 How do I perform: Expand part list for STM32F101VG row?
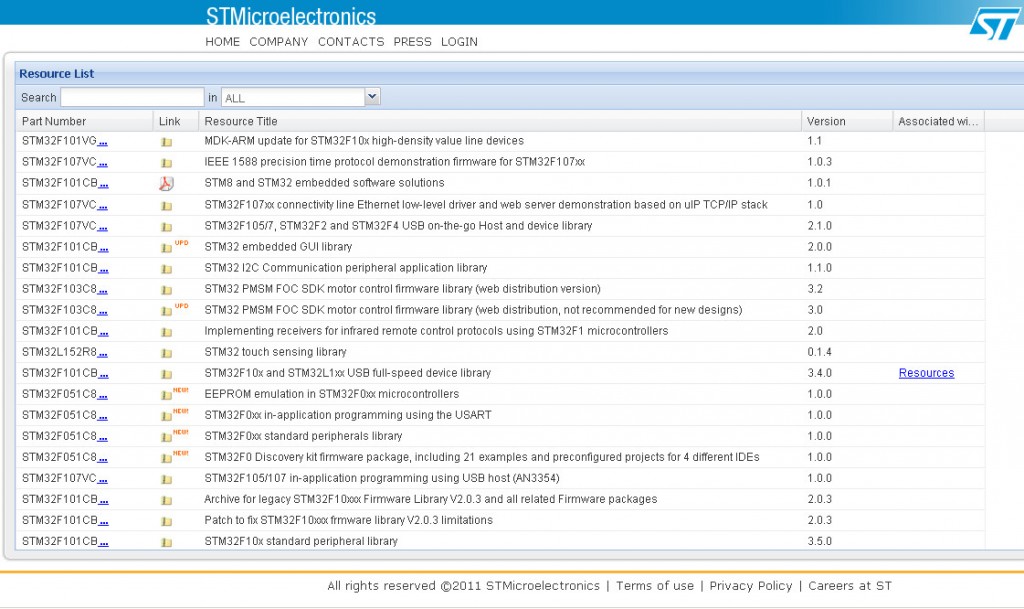(103, 142)
